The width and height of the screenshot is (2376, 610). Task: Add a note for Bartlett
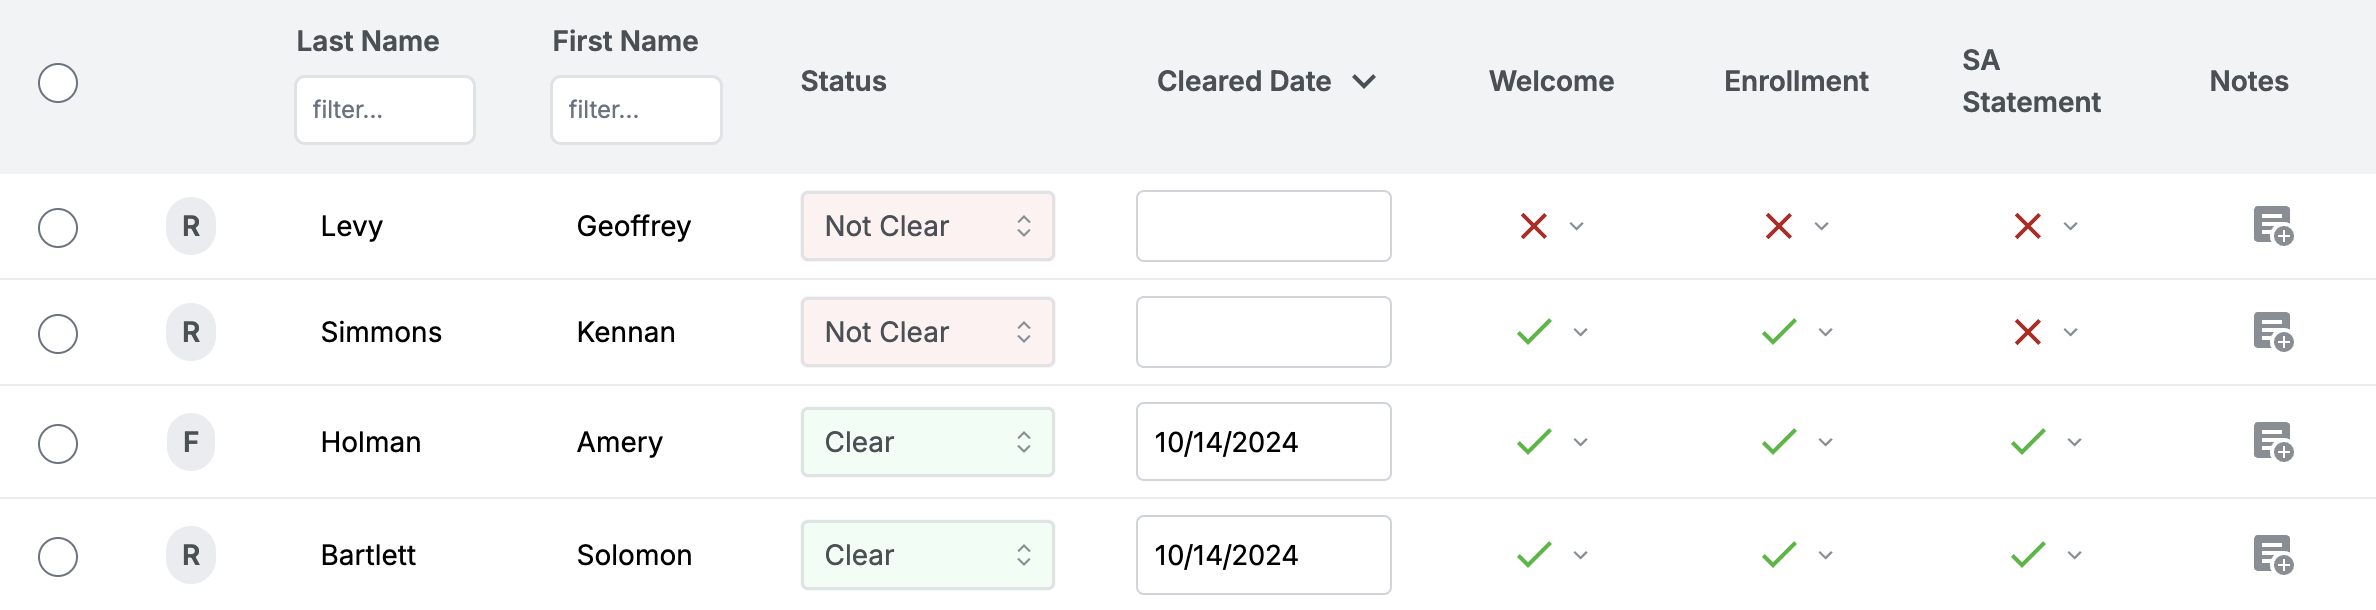2272,555
